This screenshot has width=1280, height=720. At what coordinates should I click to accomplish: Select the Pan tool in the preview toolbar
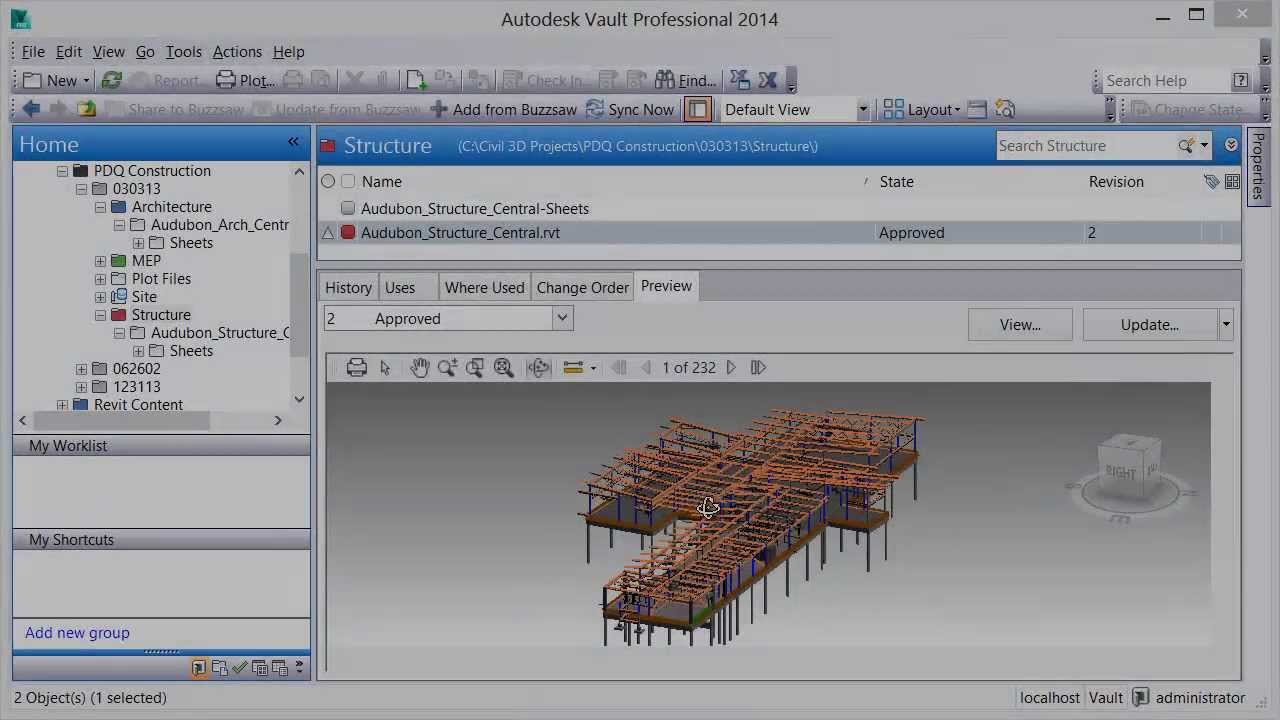point(419,367)
